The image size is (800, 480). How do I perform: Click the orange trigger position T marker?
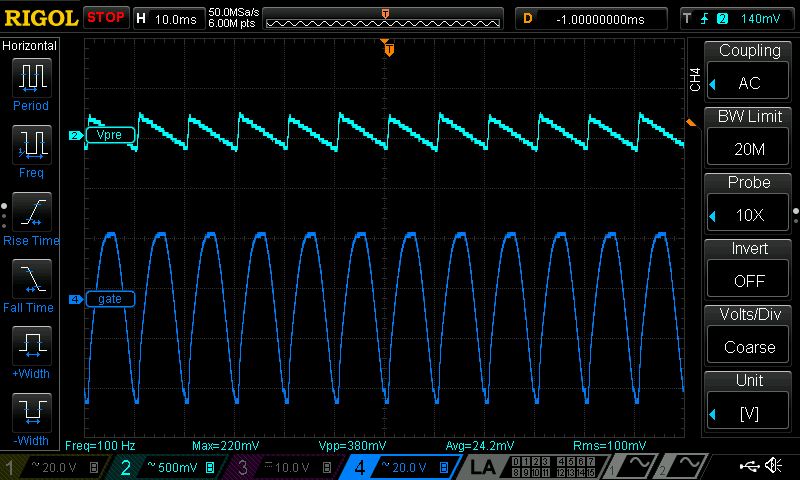tap(389, 49)
